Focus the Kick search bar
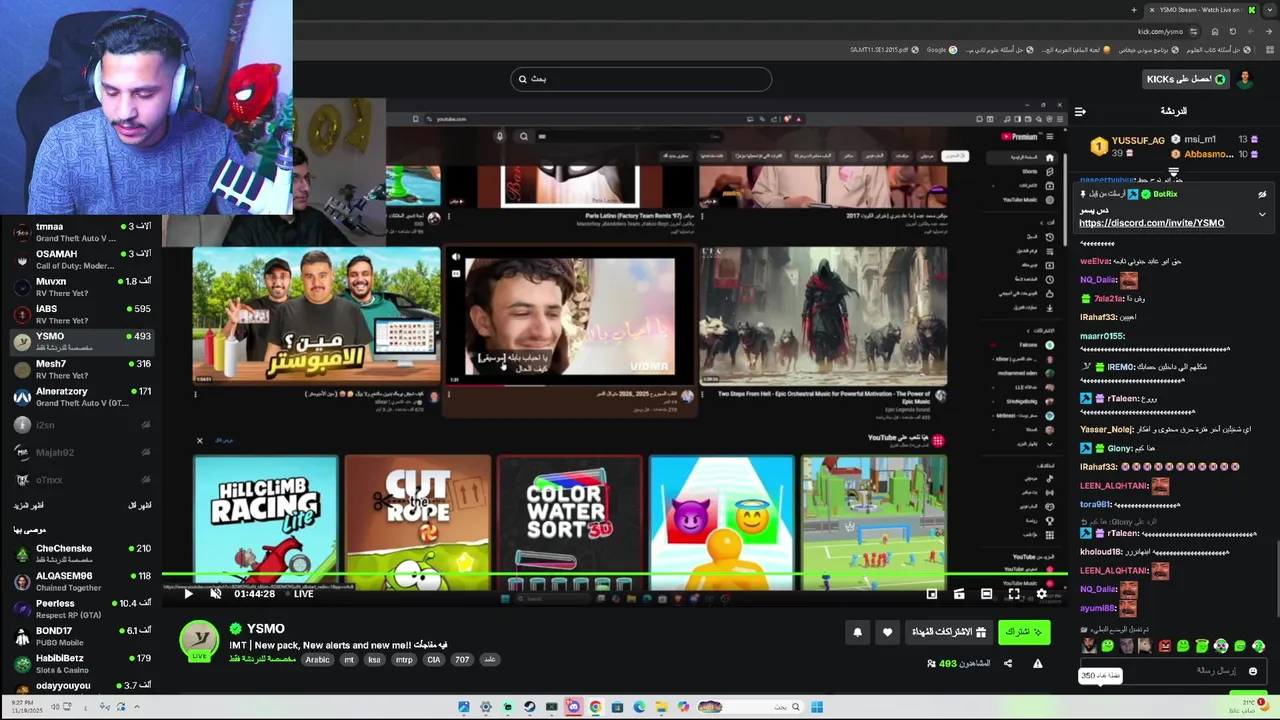 tap(641, 79)
